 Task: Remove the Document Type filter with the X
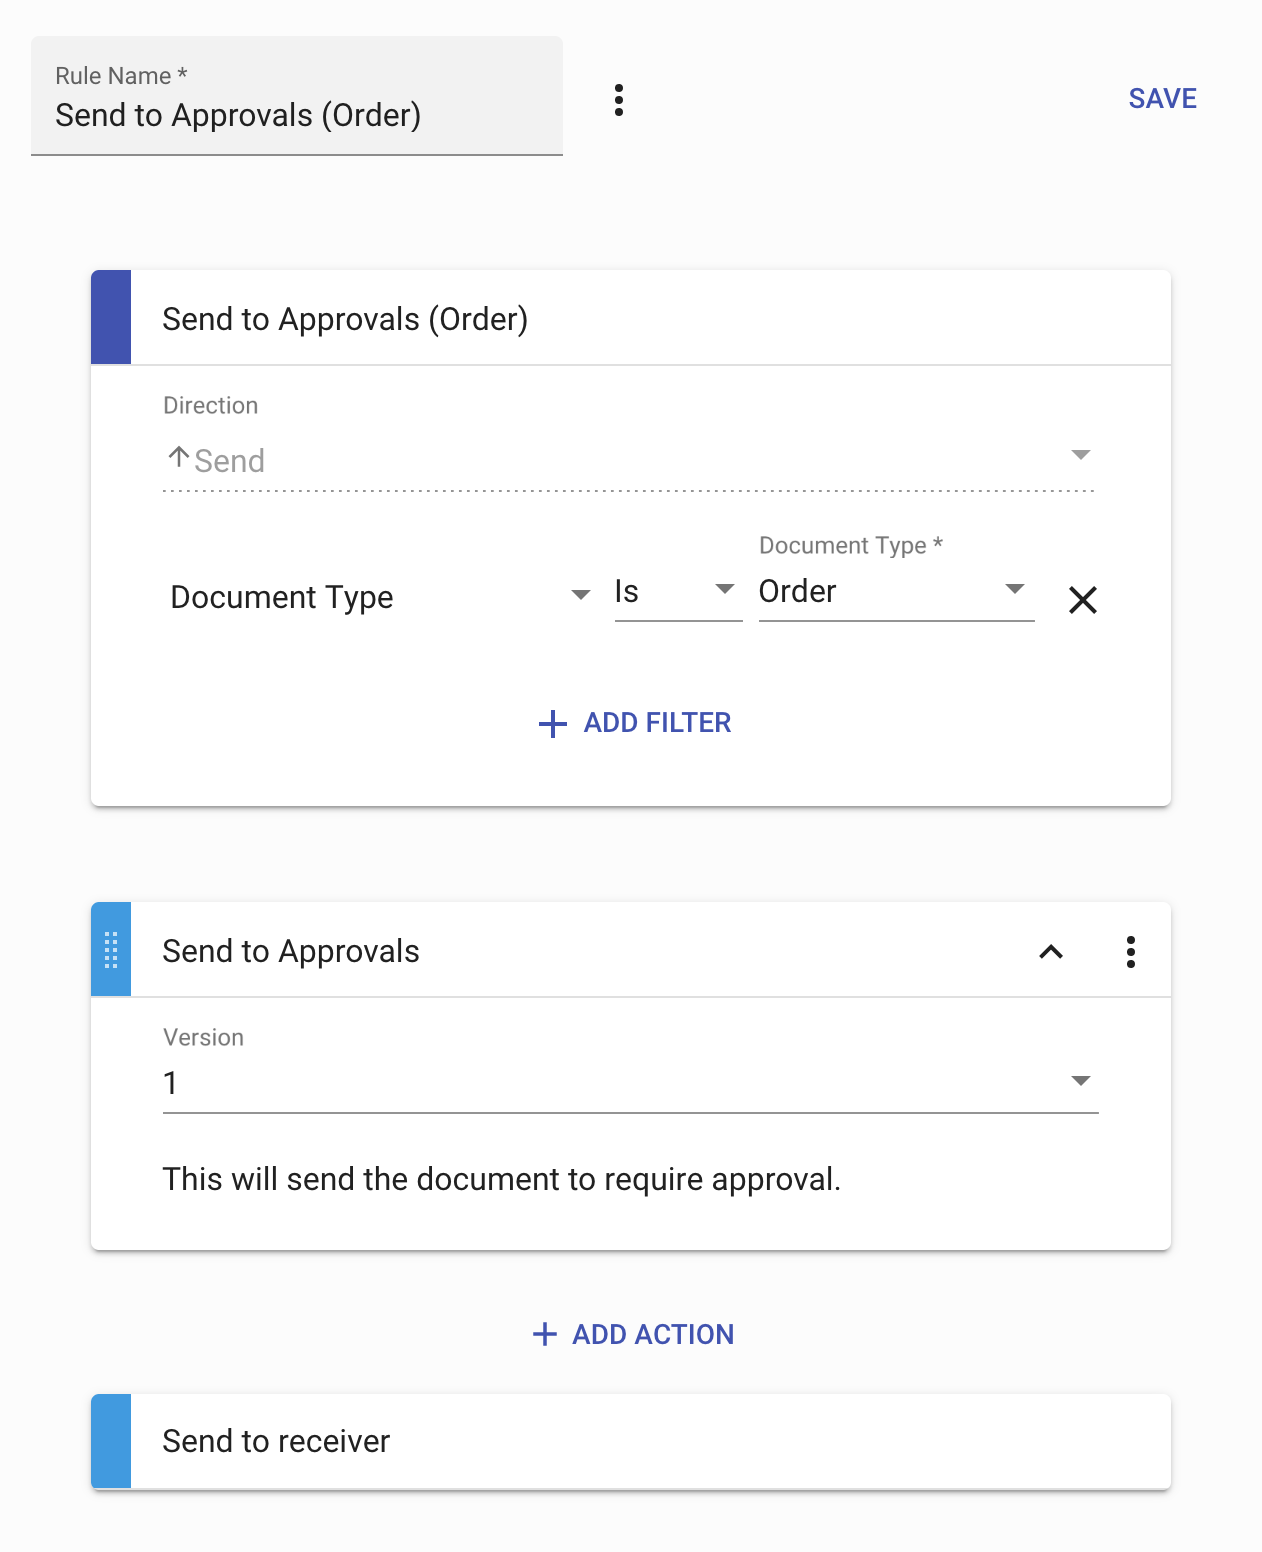point(1083,600)
